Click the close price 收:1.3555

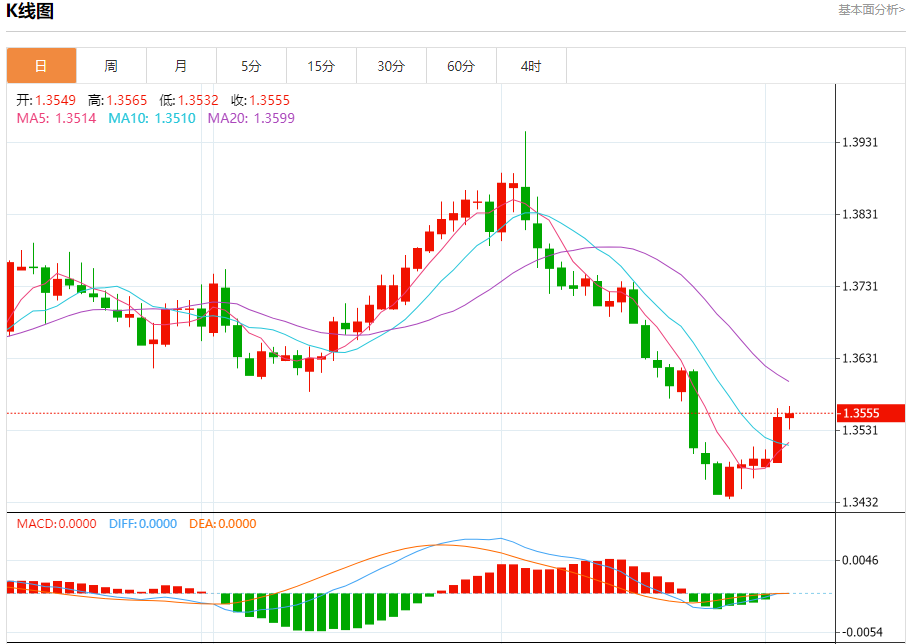click(x=260, y=100)
